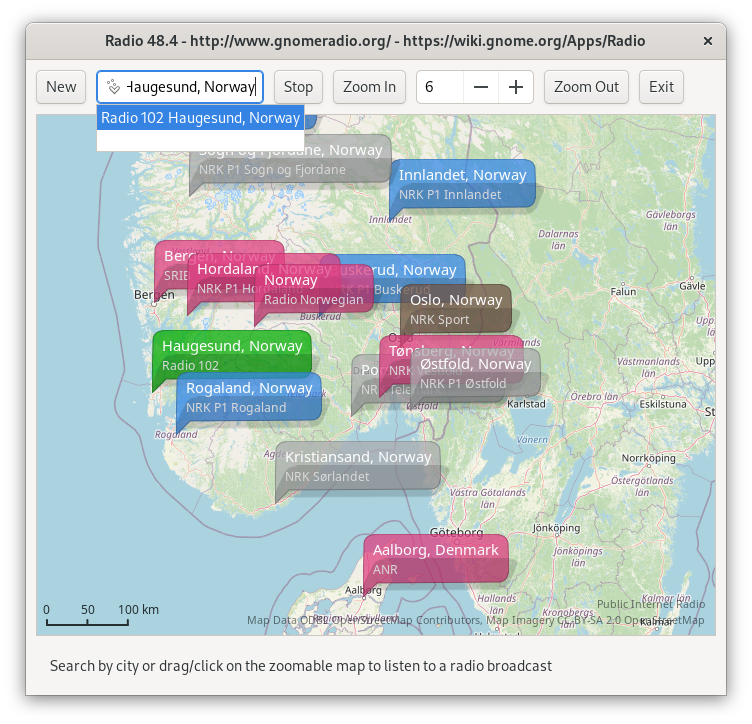Select Oslo NRK Sport marker
This screenshot has height=724, width=752.
click(x=456, y=309)
